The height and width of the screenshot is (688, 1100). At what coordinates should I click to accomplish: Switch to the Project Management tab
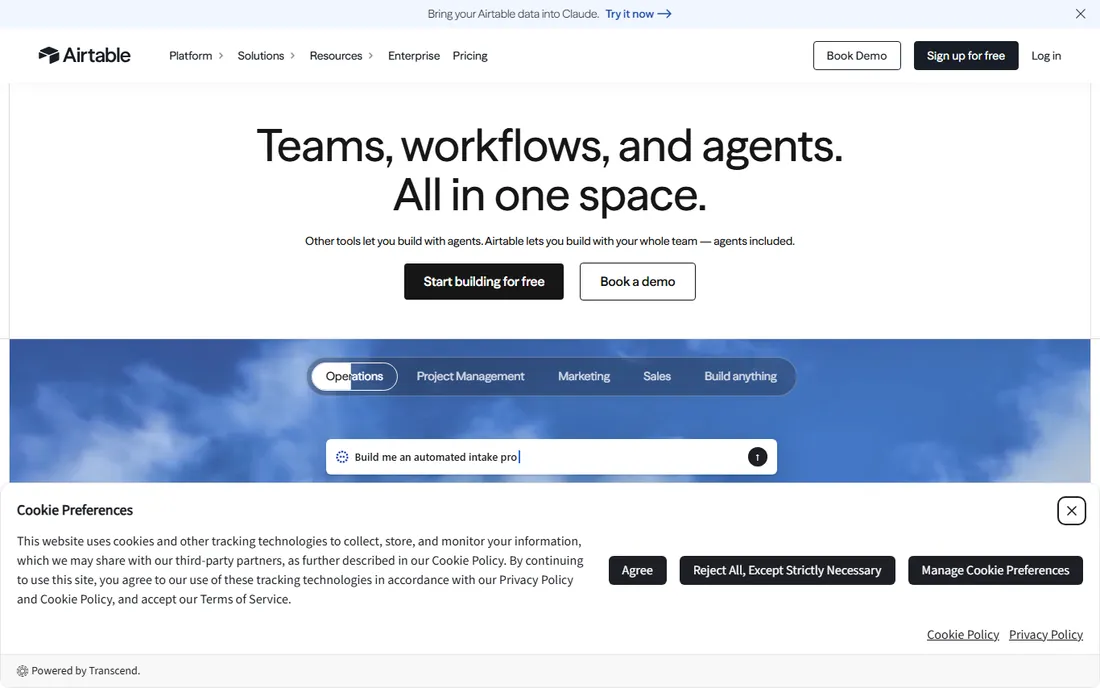coord(470,377)
